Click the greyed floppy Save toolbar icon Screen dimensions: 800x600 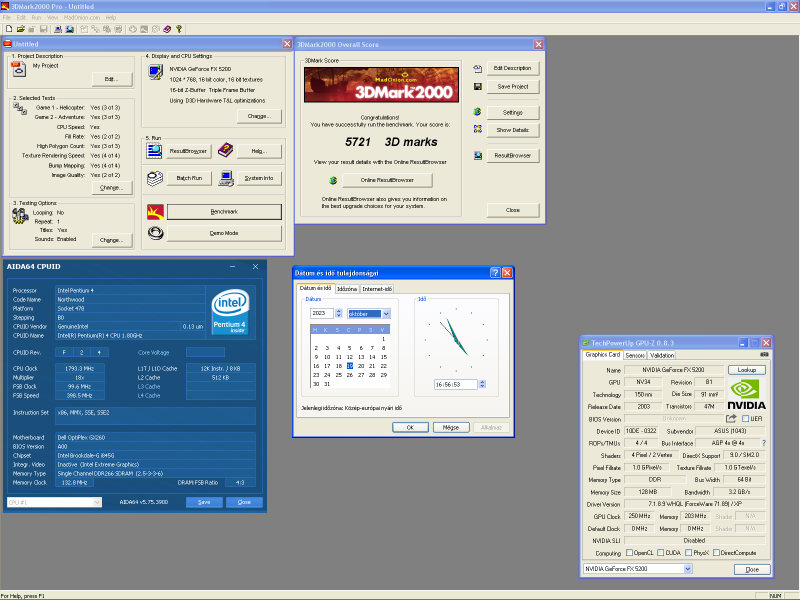[44, 29]
